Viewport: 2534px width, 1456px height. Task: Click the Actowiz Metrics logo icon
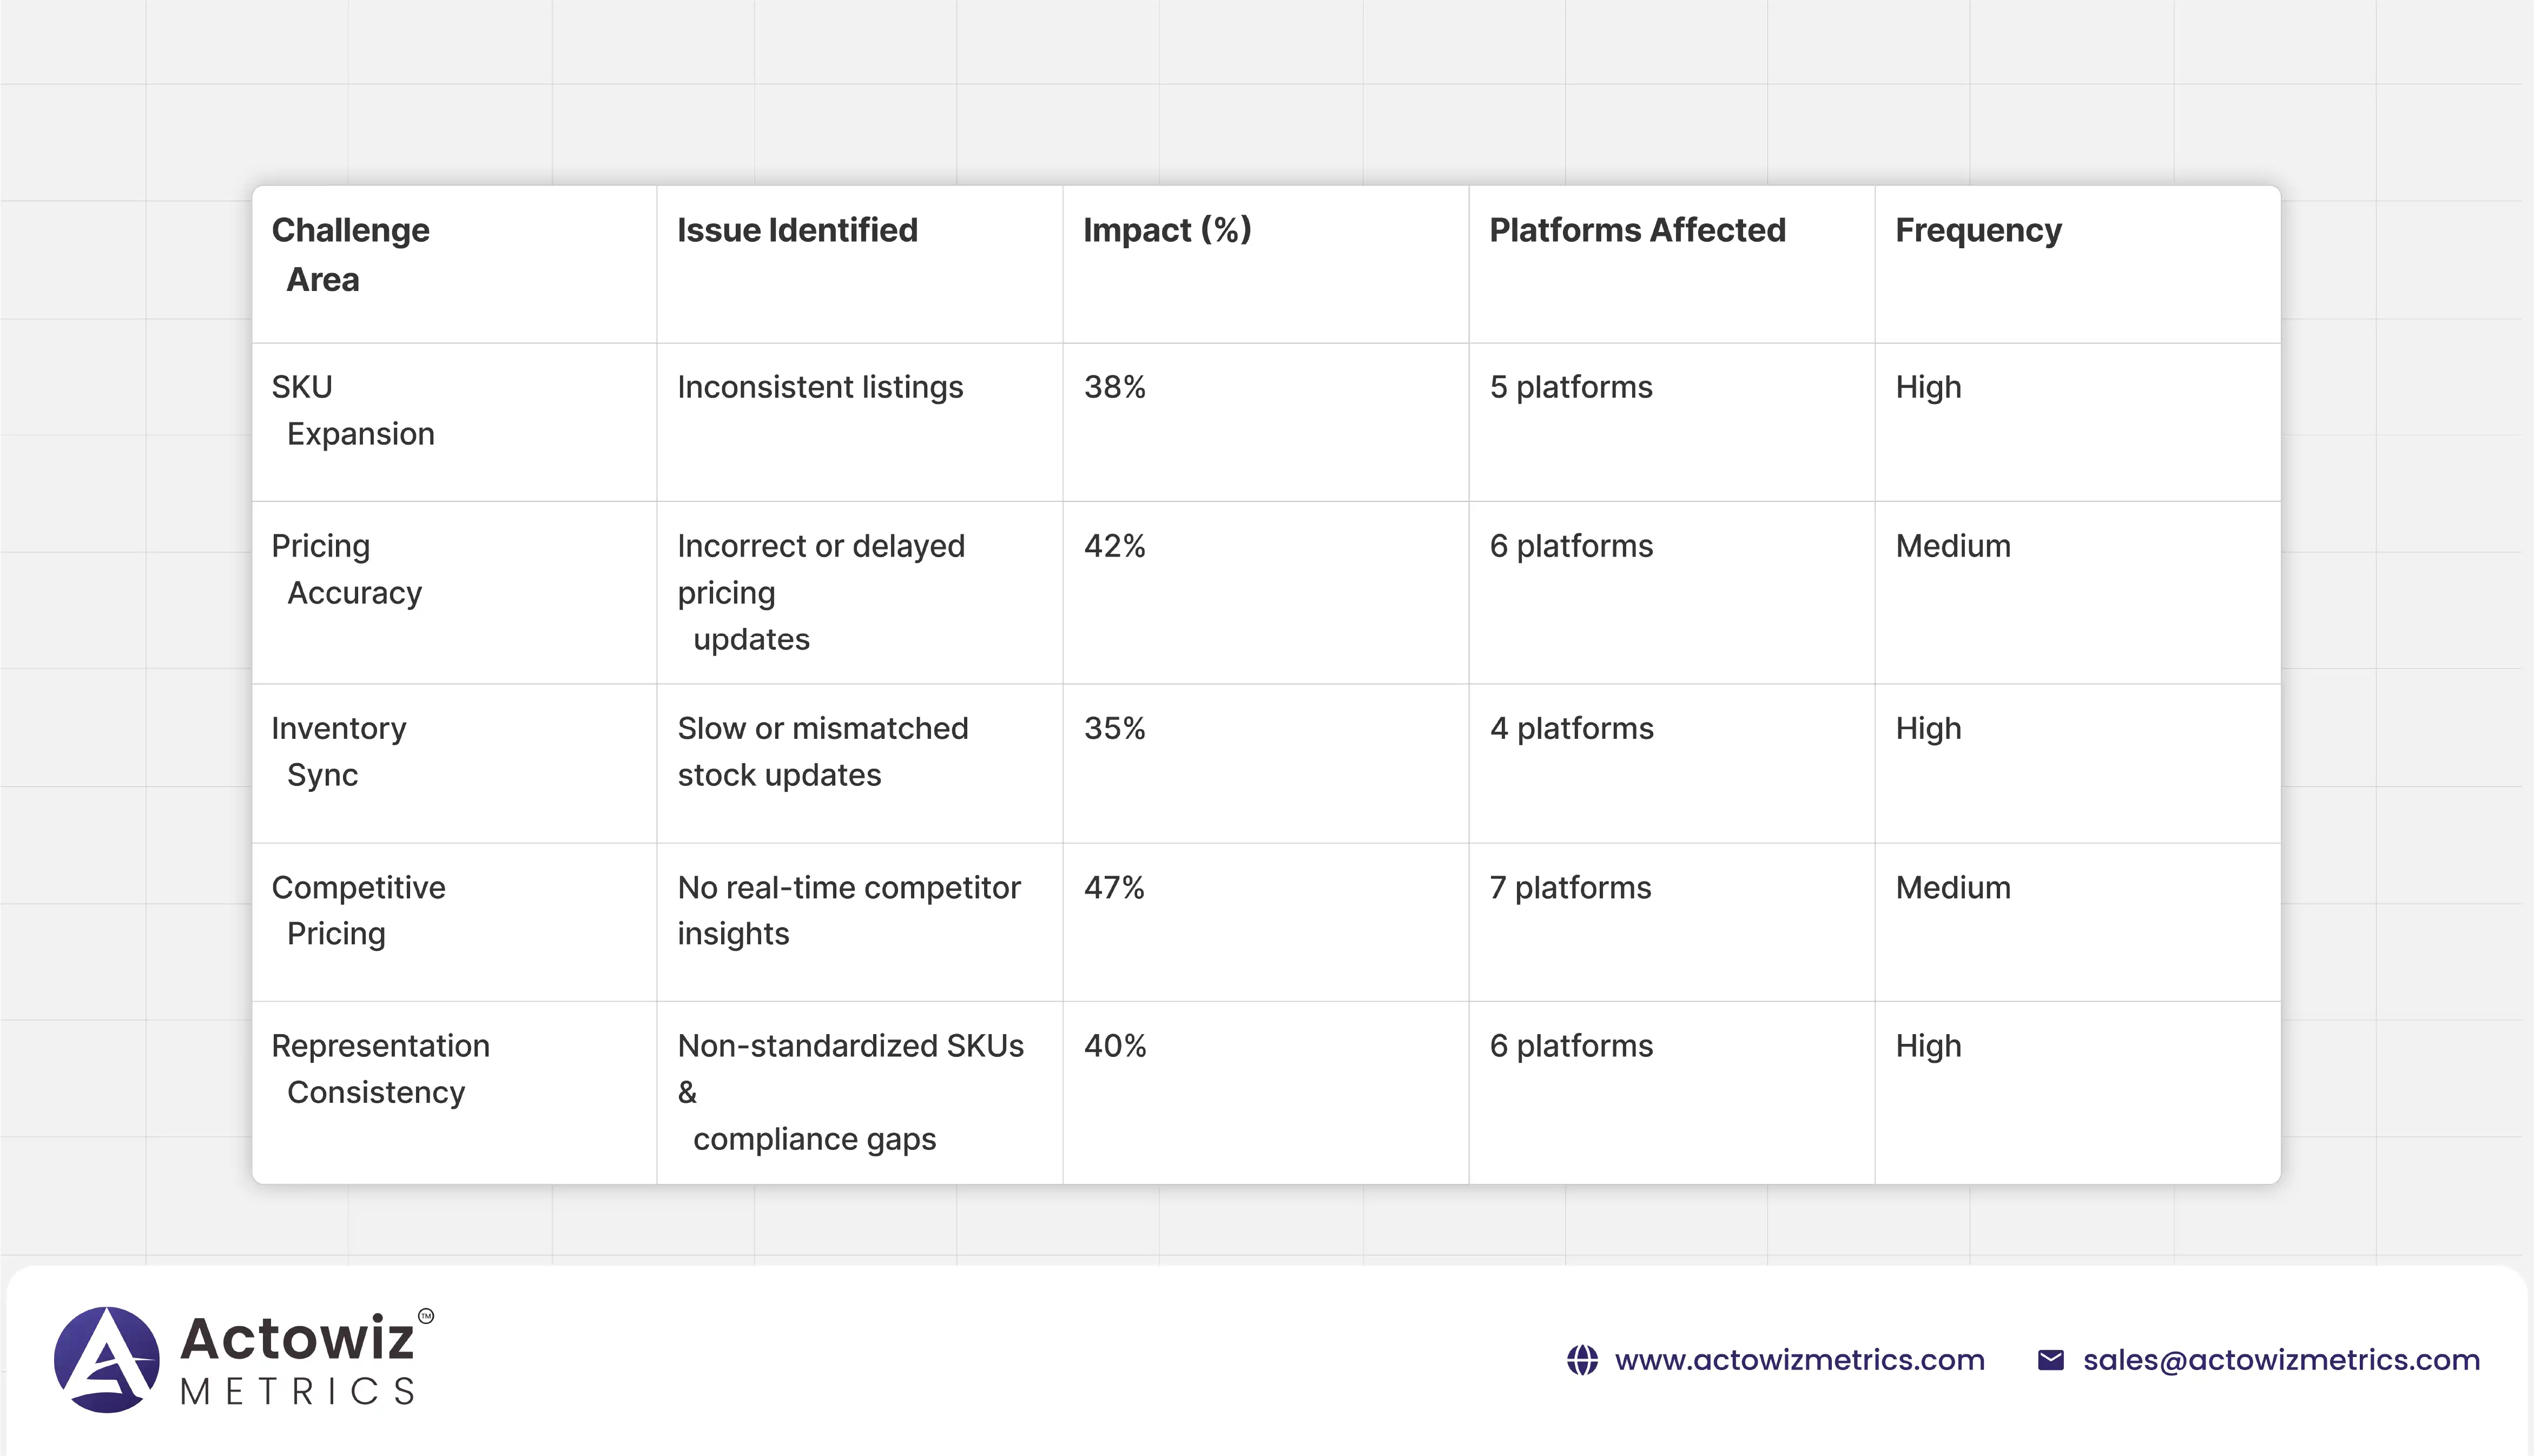[106, 1359]
